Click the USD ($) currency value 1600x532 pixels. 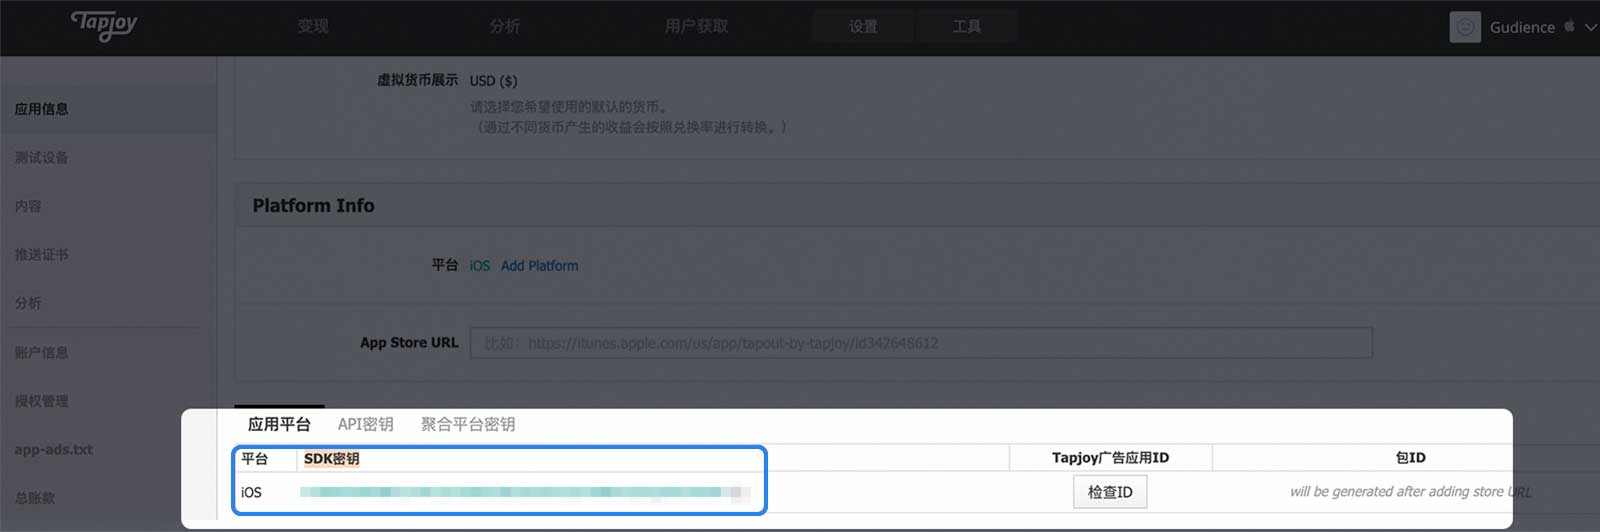(493, 81)
